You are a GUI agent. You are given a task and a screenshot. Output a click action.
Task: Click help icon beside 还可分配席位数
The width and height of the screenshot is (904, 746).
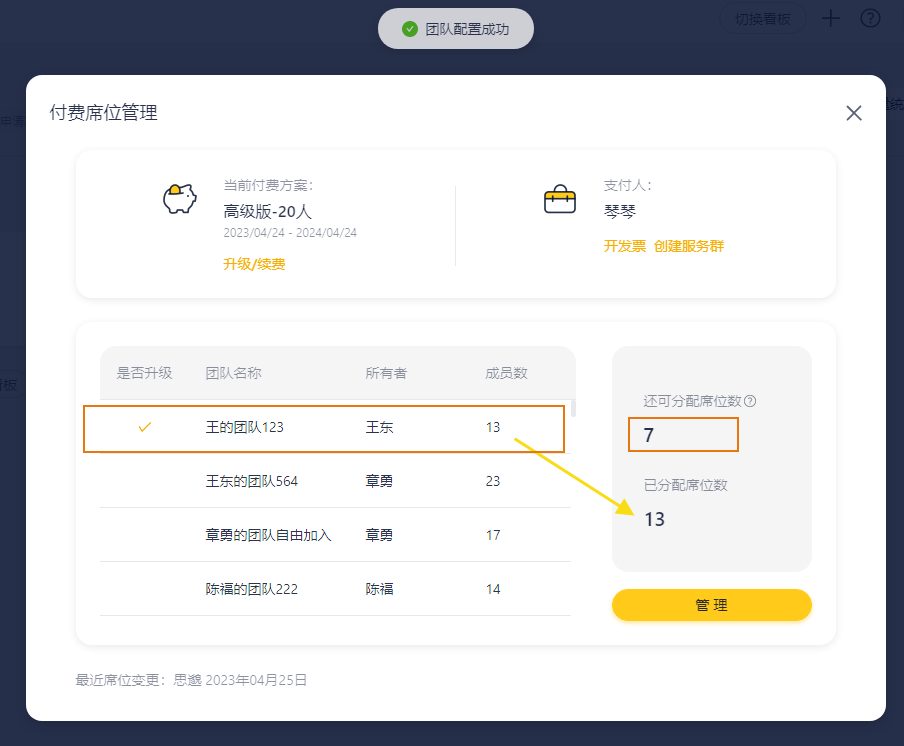(x=750, y=401)
